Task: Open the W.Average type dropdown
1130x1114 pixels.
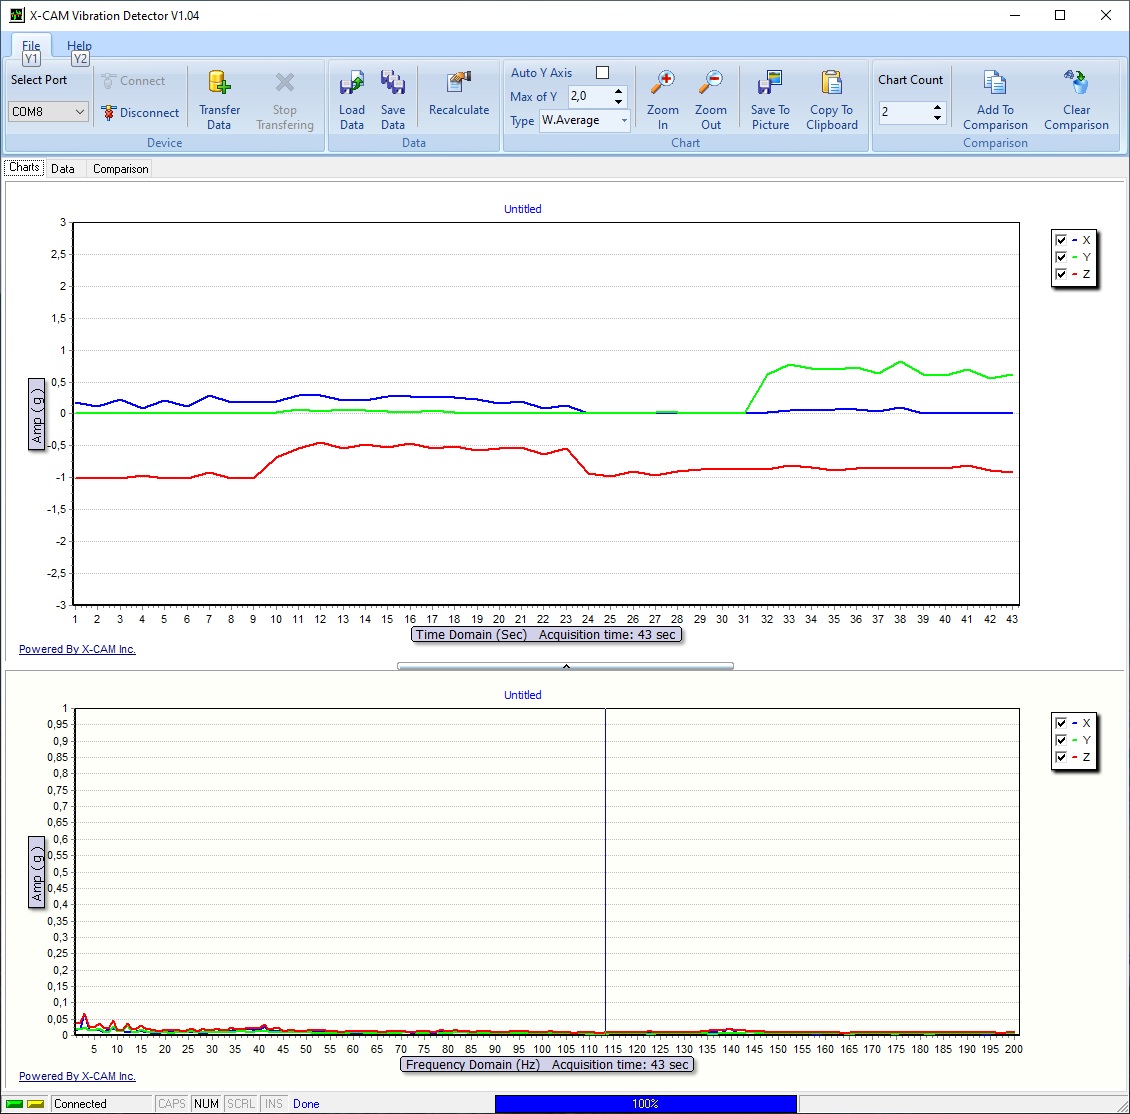Action: (x=624, y=120)
